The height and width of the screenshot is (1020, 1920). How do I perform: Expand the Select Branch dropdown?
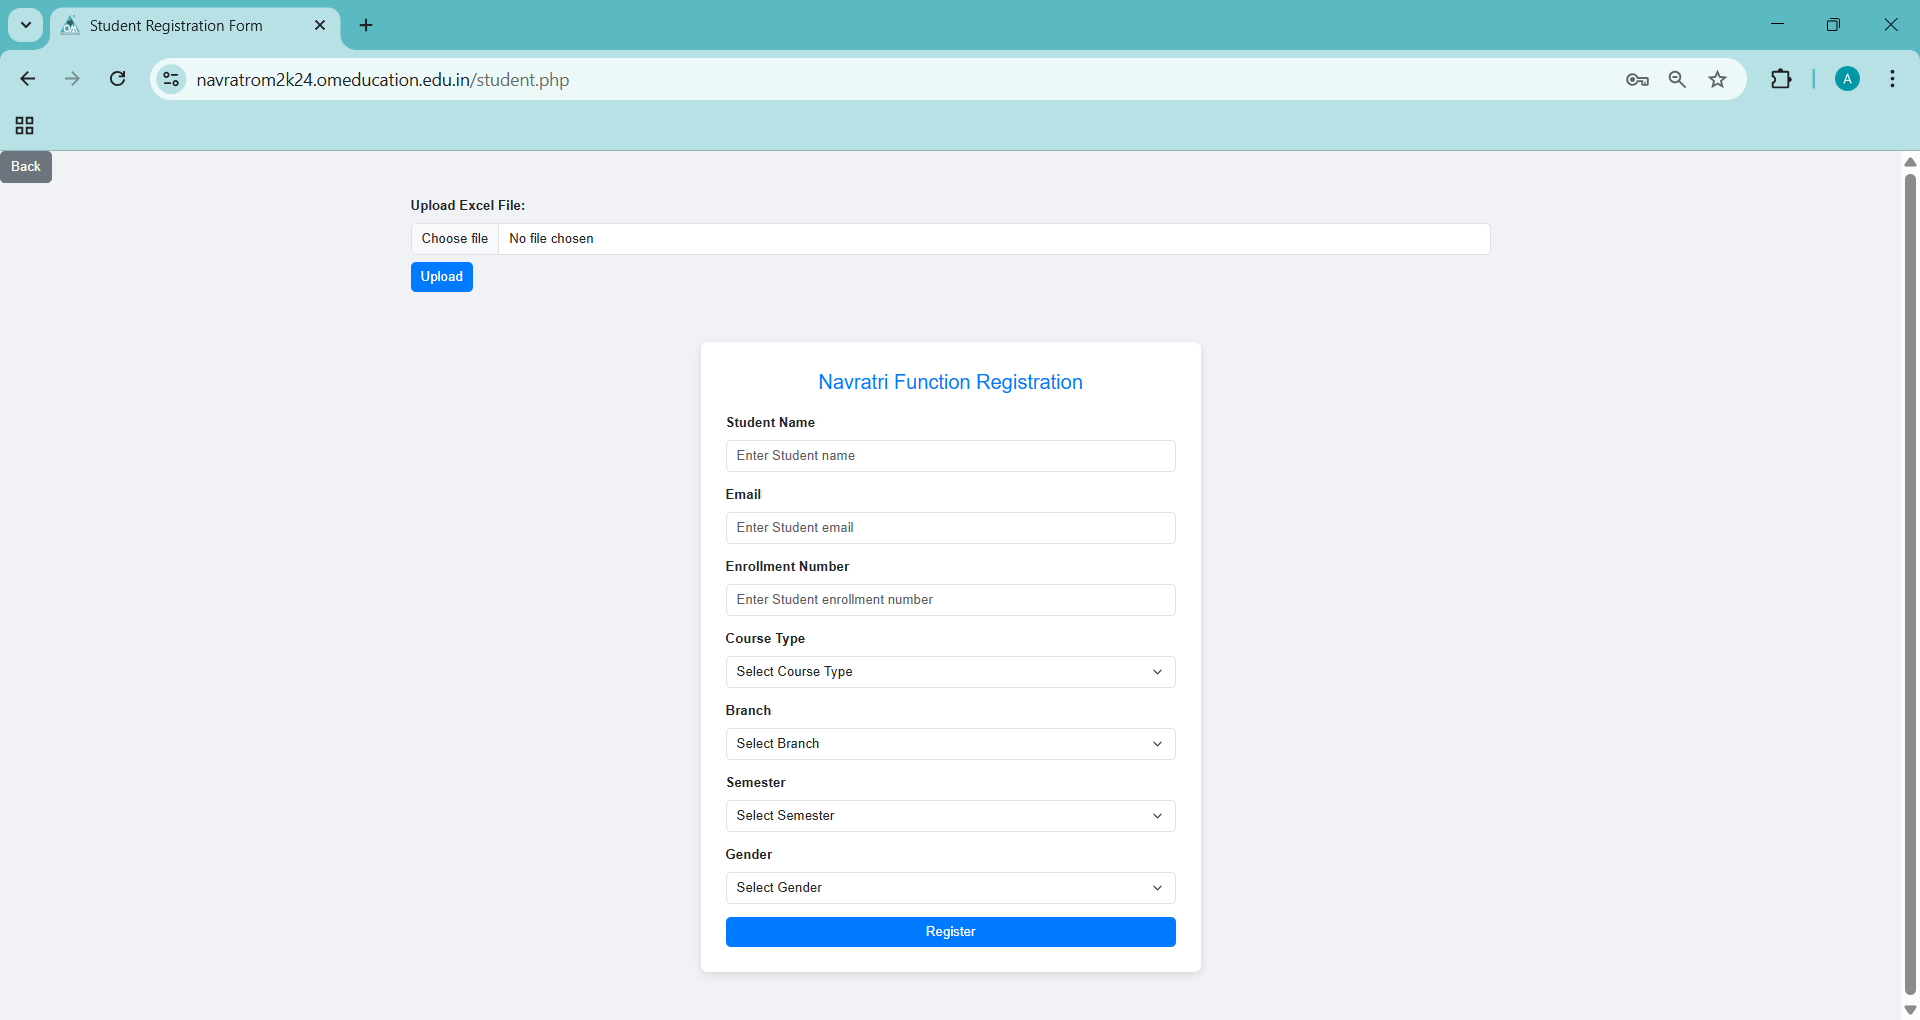(950, 744)
